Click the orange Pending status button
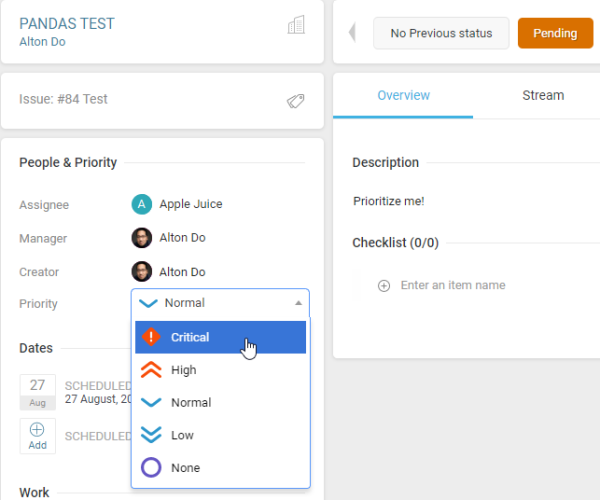The height and width of the screenshot is (500, 600). tap(555, 33)
